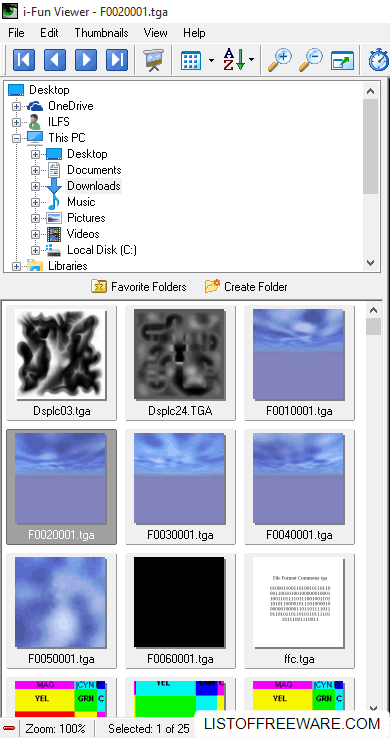
Task: Select the root Desktop tree item
Action: pos(49,90)
